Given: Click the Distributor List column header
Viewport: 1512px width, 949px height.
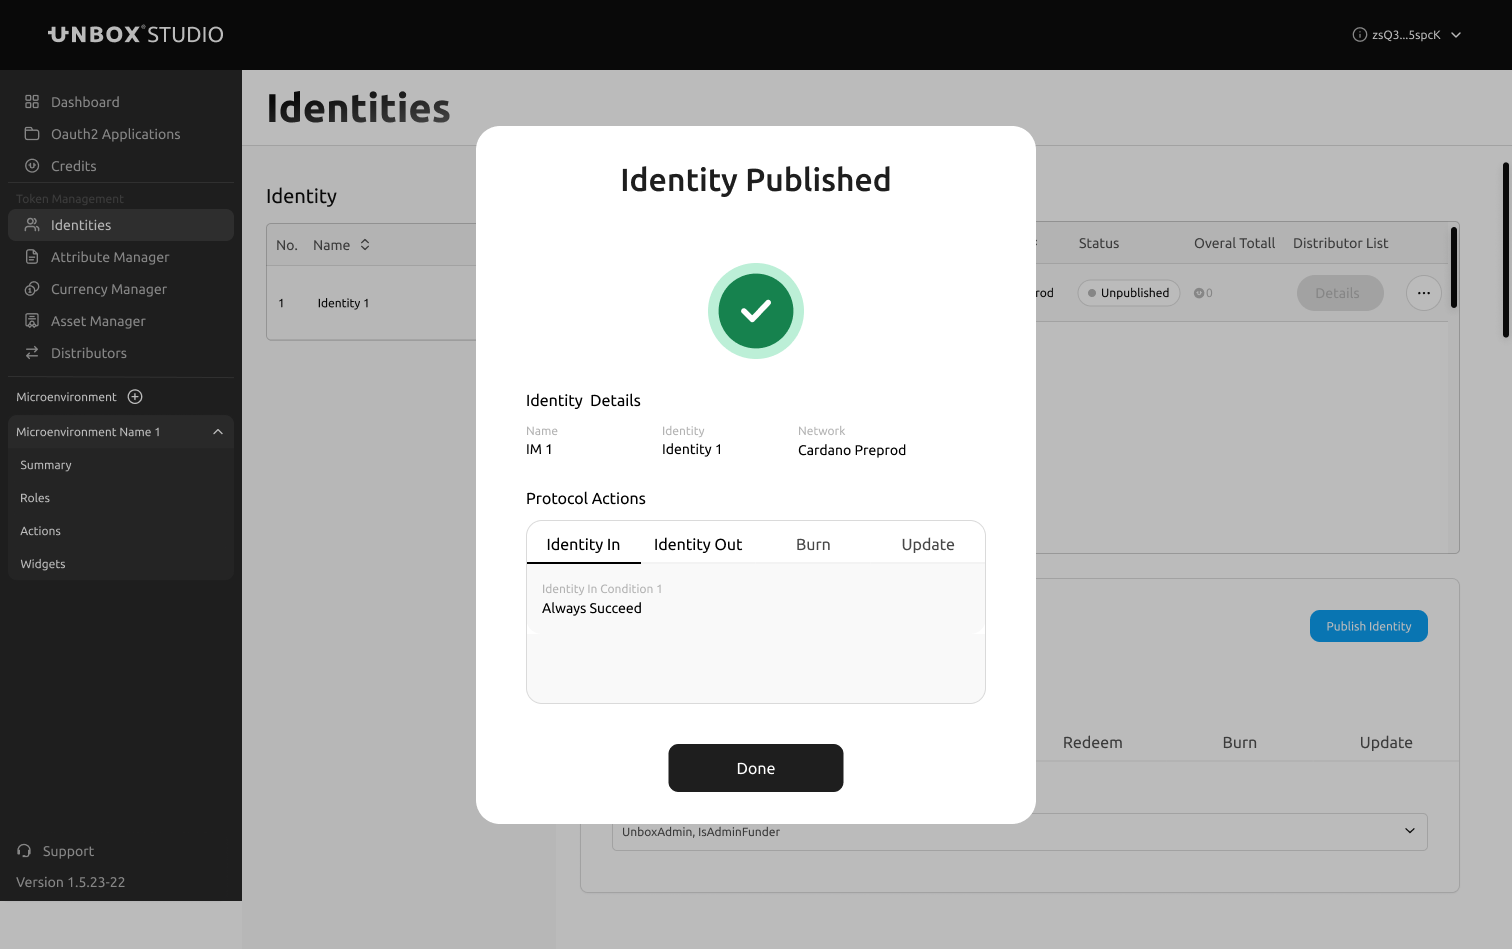Looking at the screenshot, I should [x=1341, y=243].
